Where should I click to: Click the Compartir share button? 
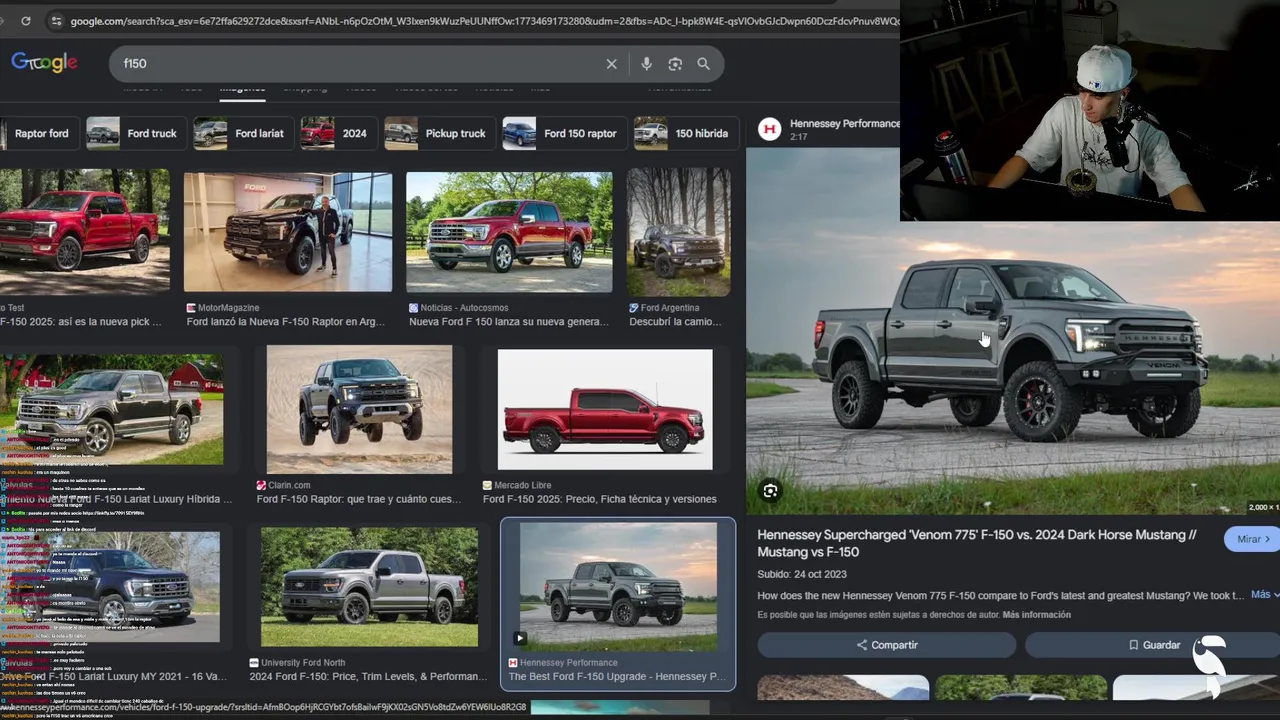(886, 645)
